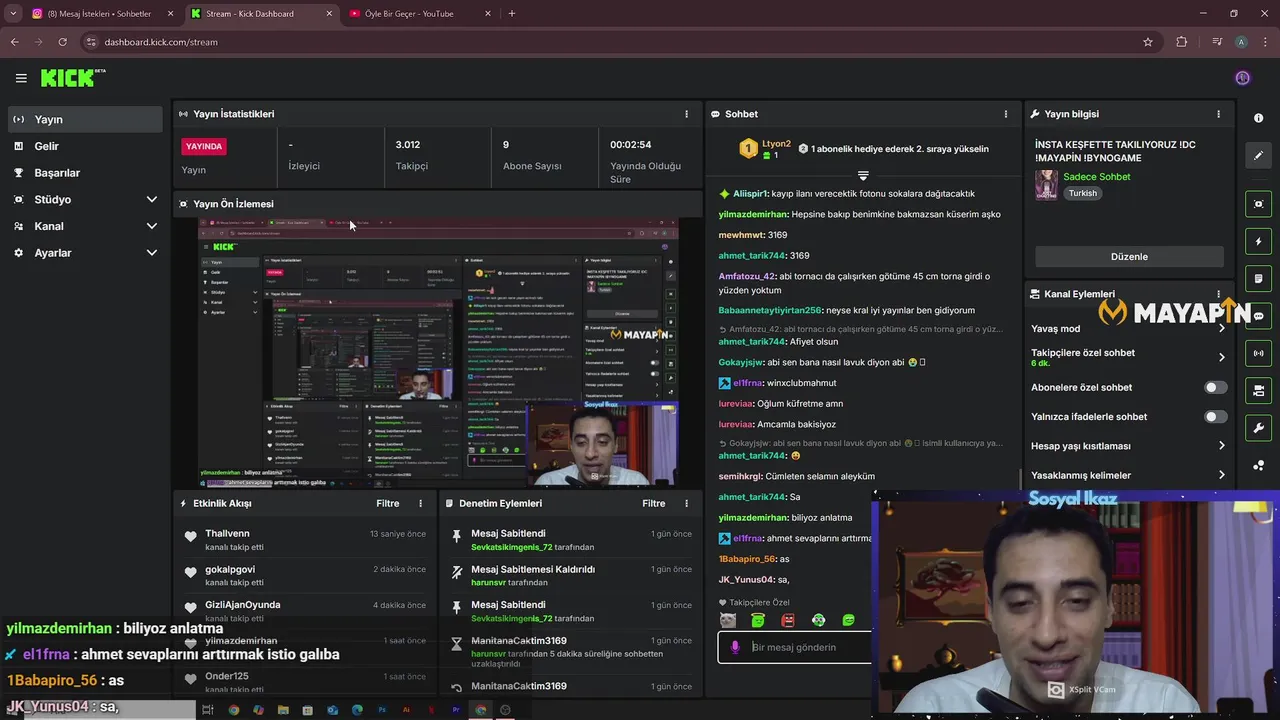This screenshot has width=1280, height=720.
Task: Click the purple microphone icon in message box
Action: point(735,647)
